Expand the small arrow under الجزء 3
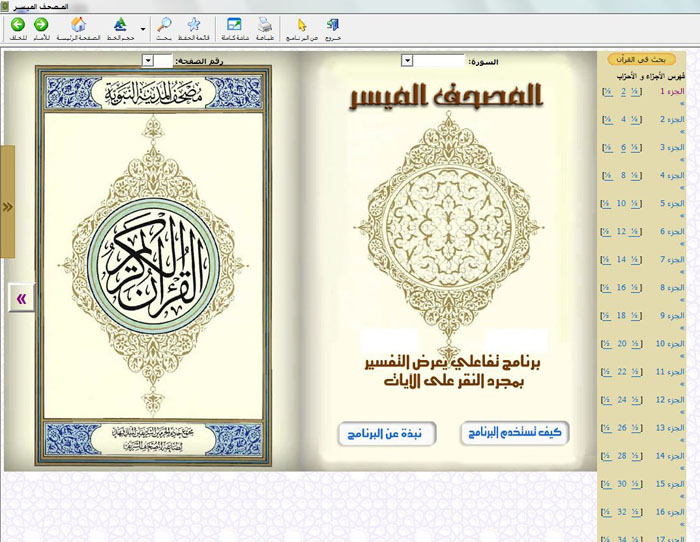 point(682,160)
